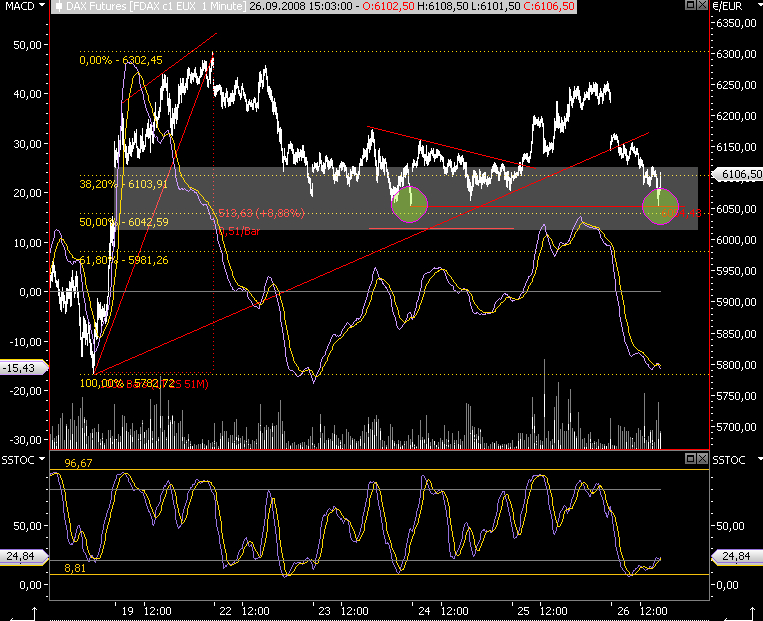Open the MACD indicator dropdown
763x621 pixels.
pyautogui.click(x=42, y=5)
